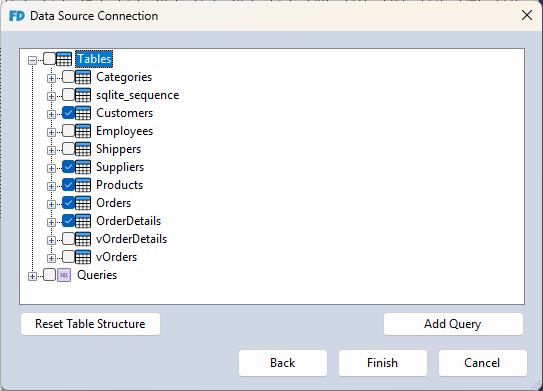The height and width of the screenshot is (391, 543).
Task: Expand the sqlite_sequence node
Action: [51, 97]
